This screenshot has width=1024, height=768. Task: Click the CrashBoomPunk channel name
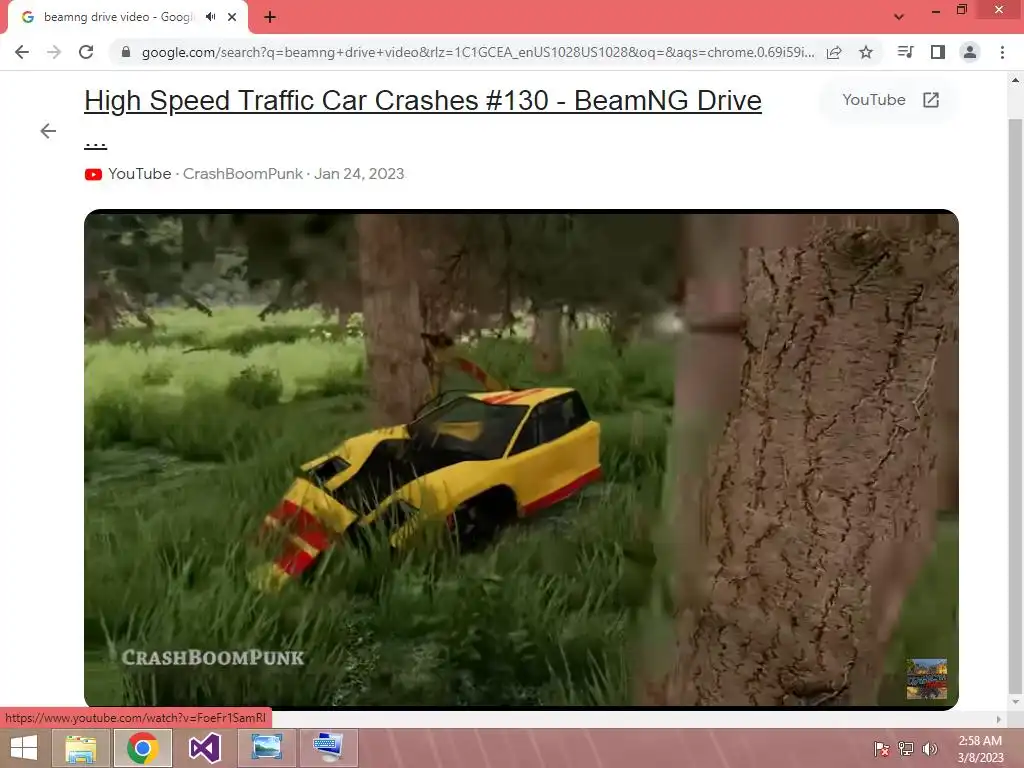pos(243,174)
